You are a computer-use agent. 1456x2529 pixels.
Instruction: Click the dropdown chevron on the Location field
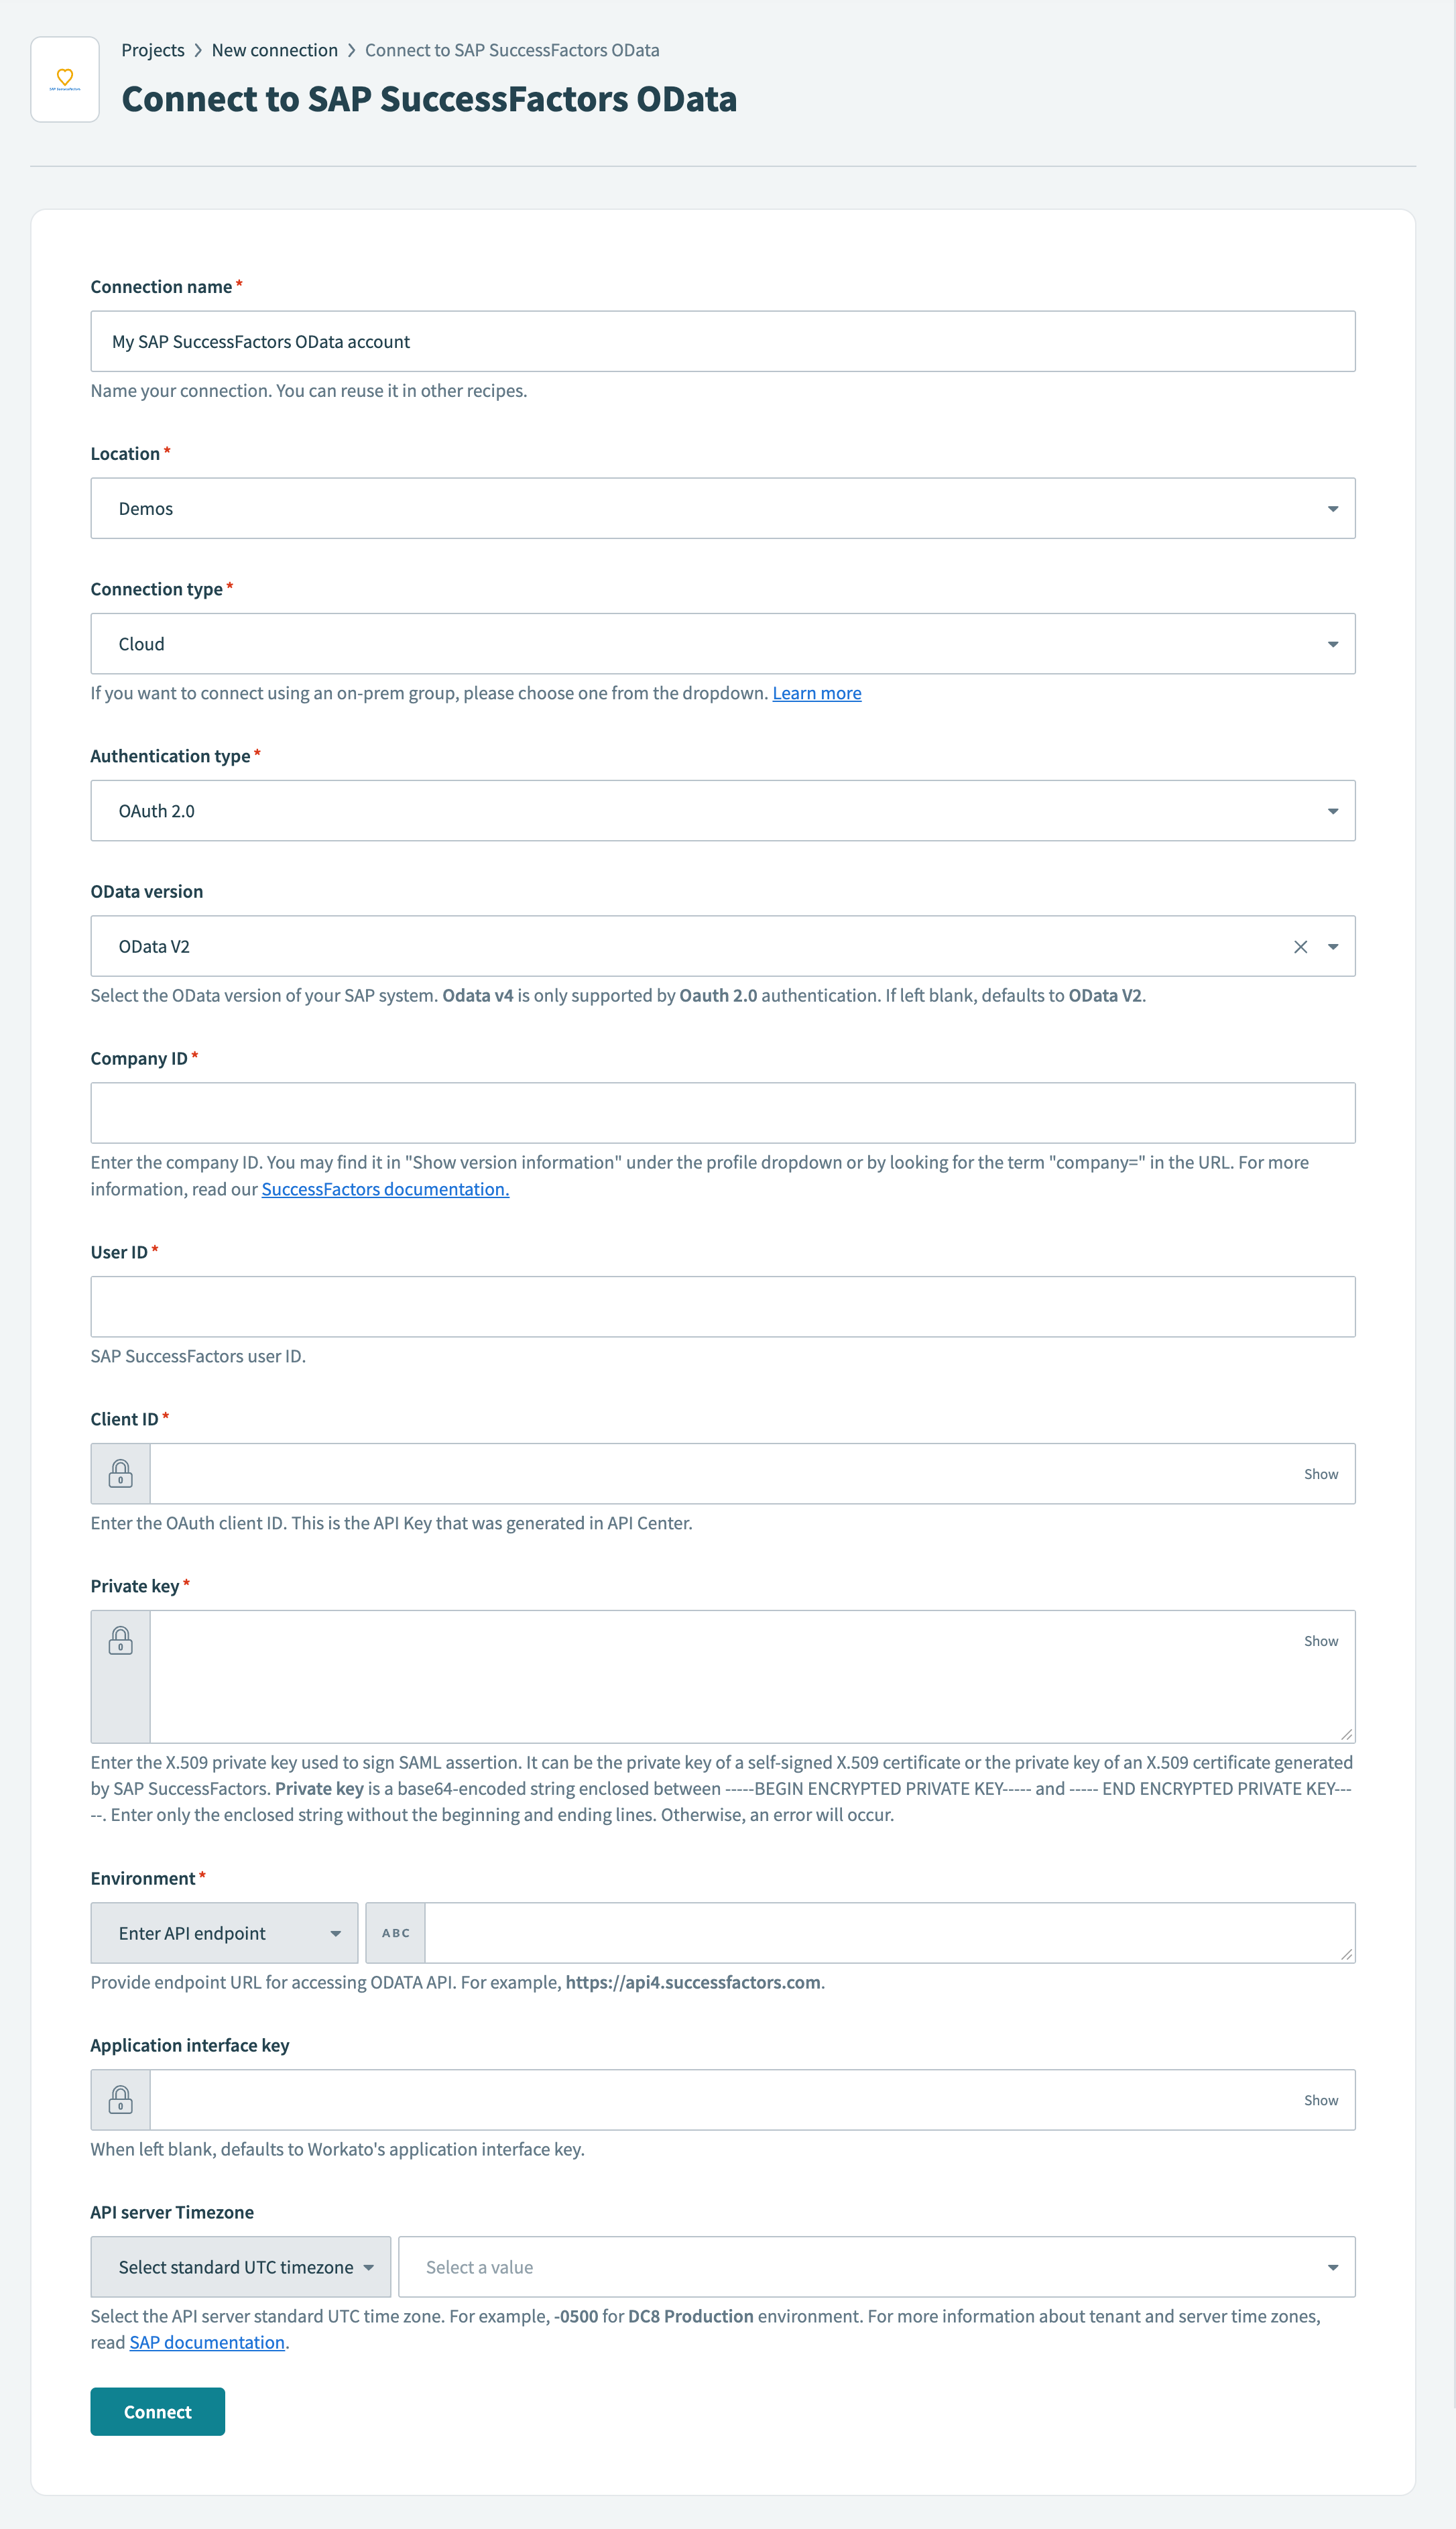point(1333,508)
